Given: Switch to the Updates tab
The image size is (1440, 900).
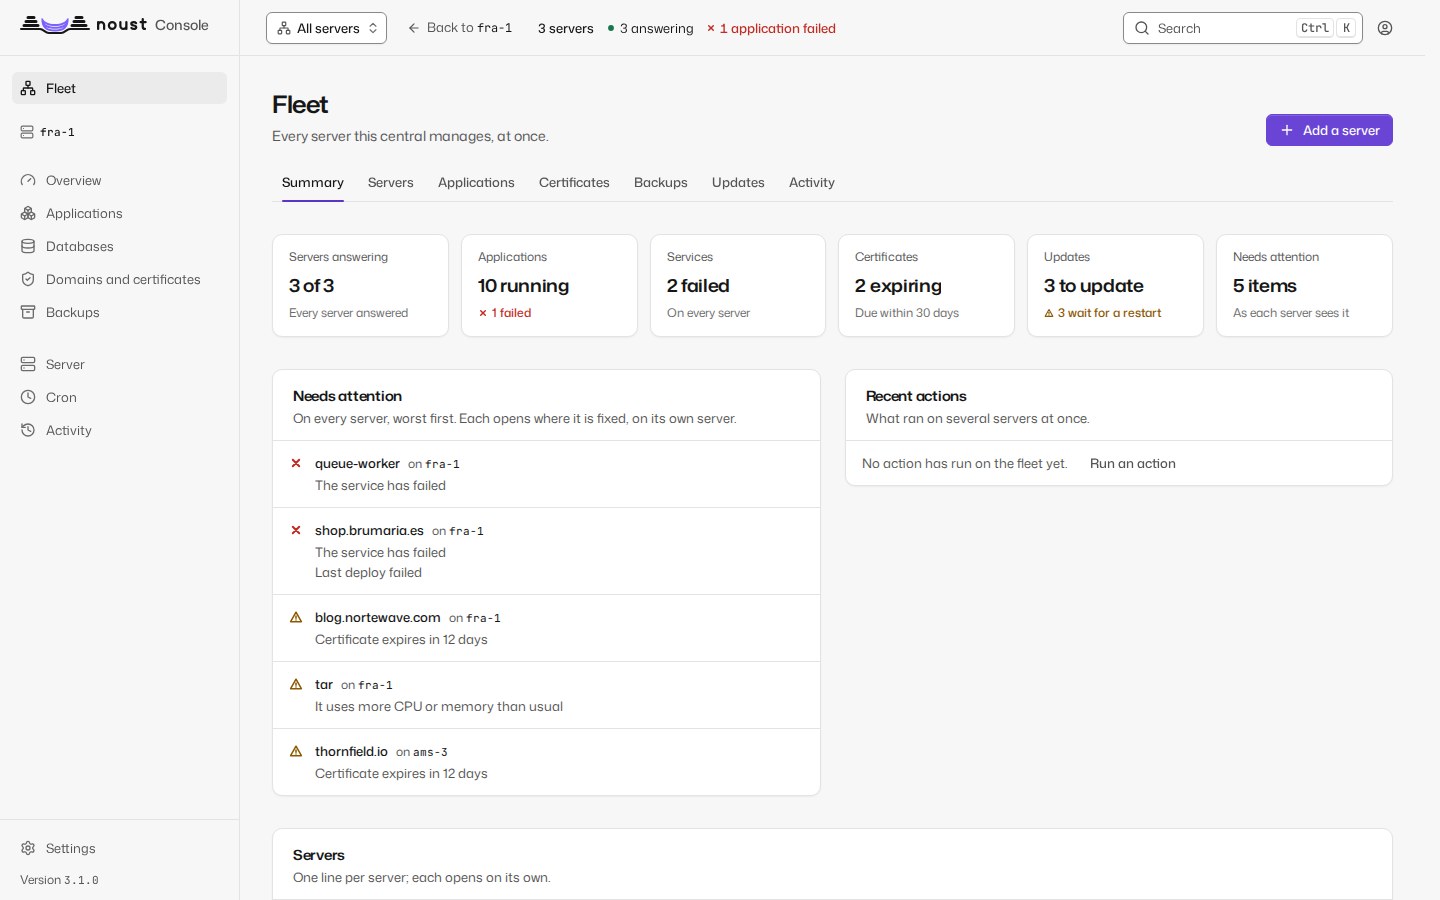Looking at the screenshot, I should tap(738, 182).
